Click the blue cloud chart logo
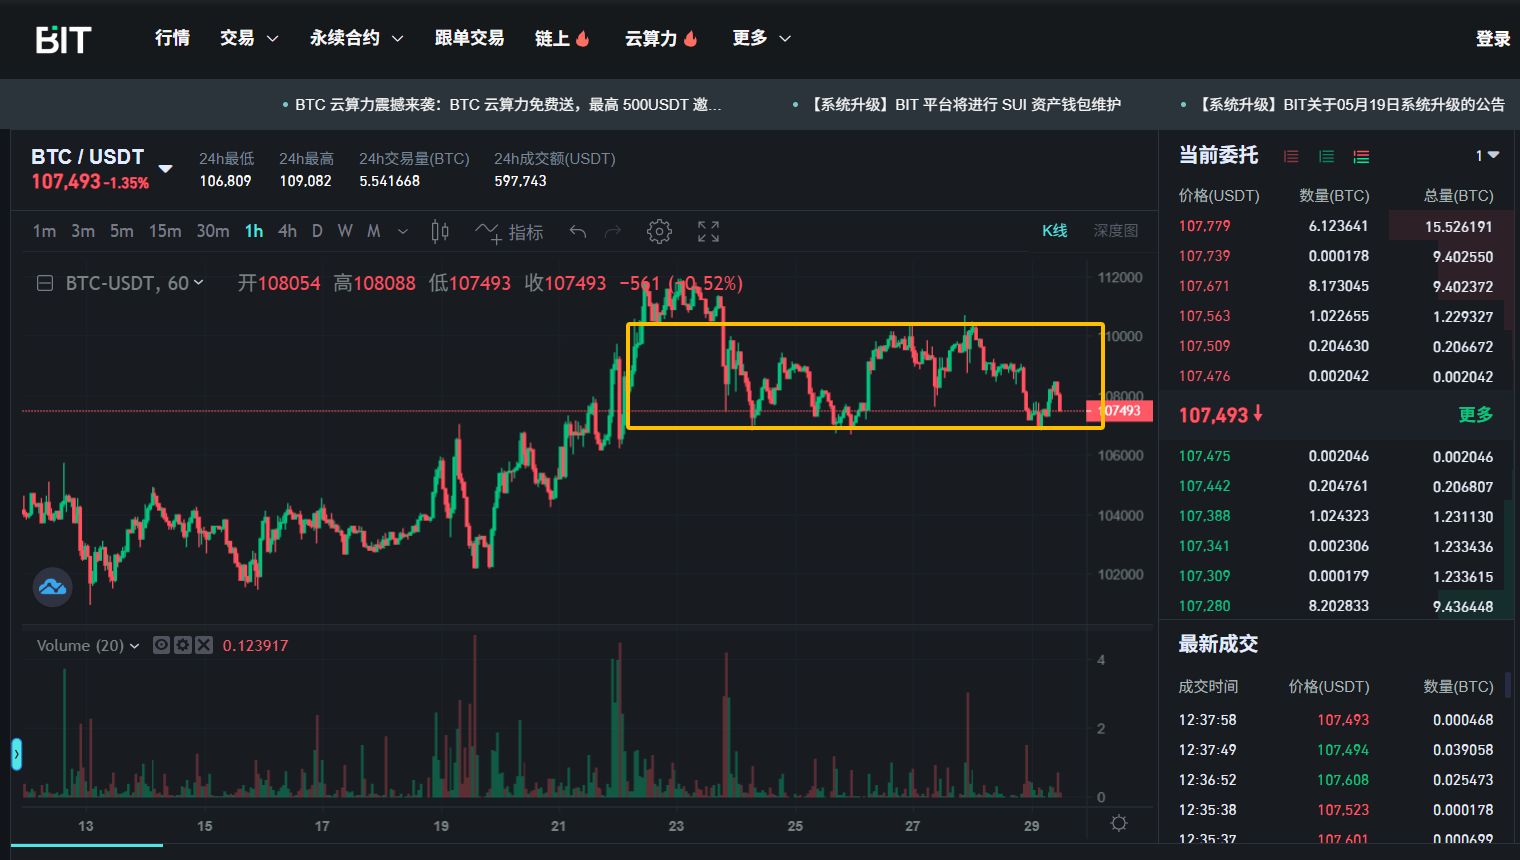The image size is (1520, 860). click(52, 587)
